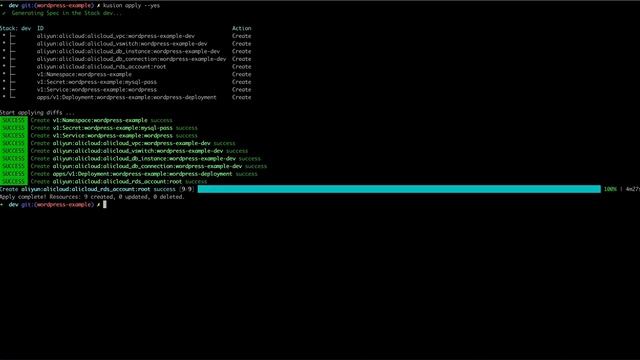Click 'Create' action for apps/v1:Deployment plan row

tap(242, 97)
